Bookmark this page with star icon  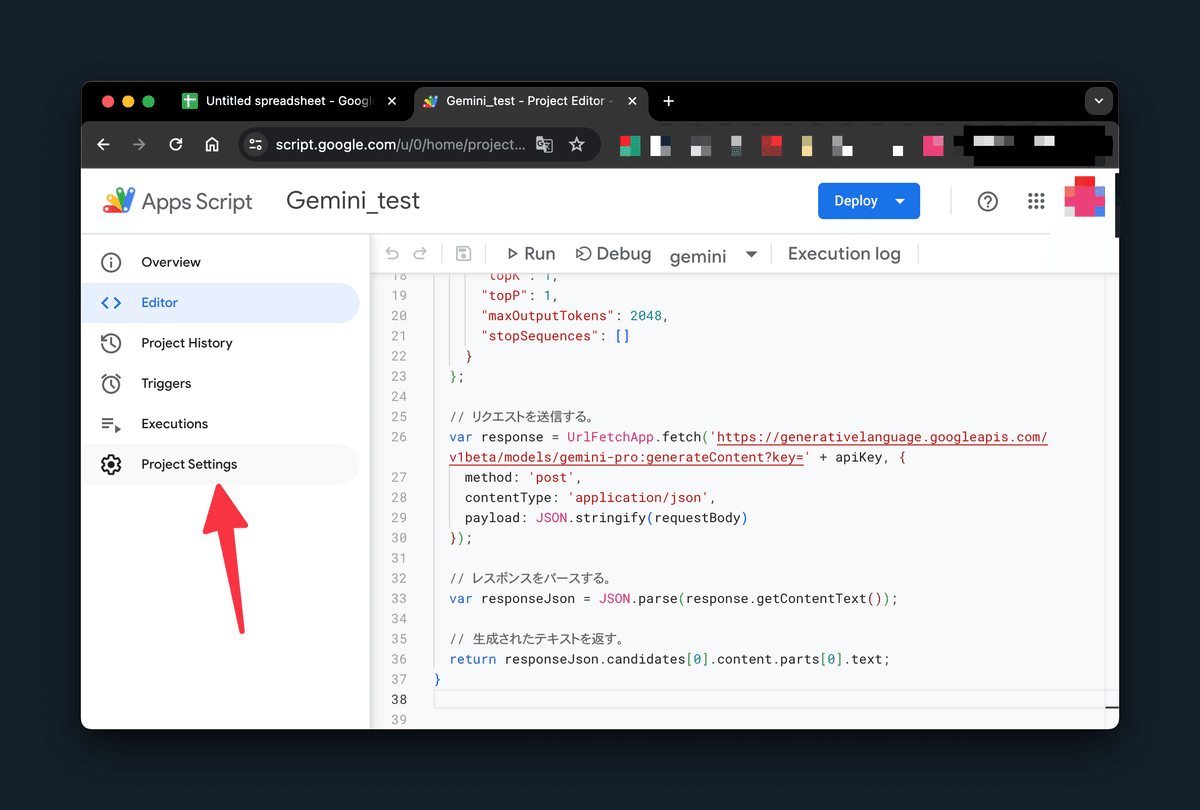577,144
